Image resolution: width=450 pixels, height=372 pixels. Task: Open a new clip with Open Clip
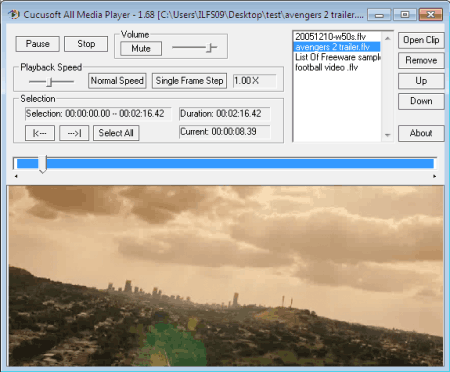[x=421, y=40]
